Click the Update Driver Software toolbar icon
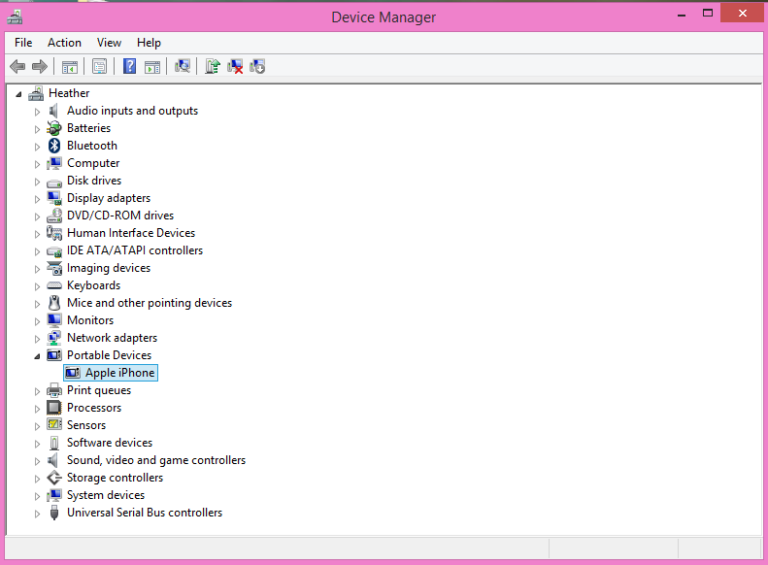 [x=212, y=67]
